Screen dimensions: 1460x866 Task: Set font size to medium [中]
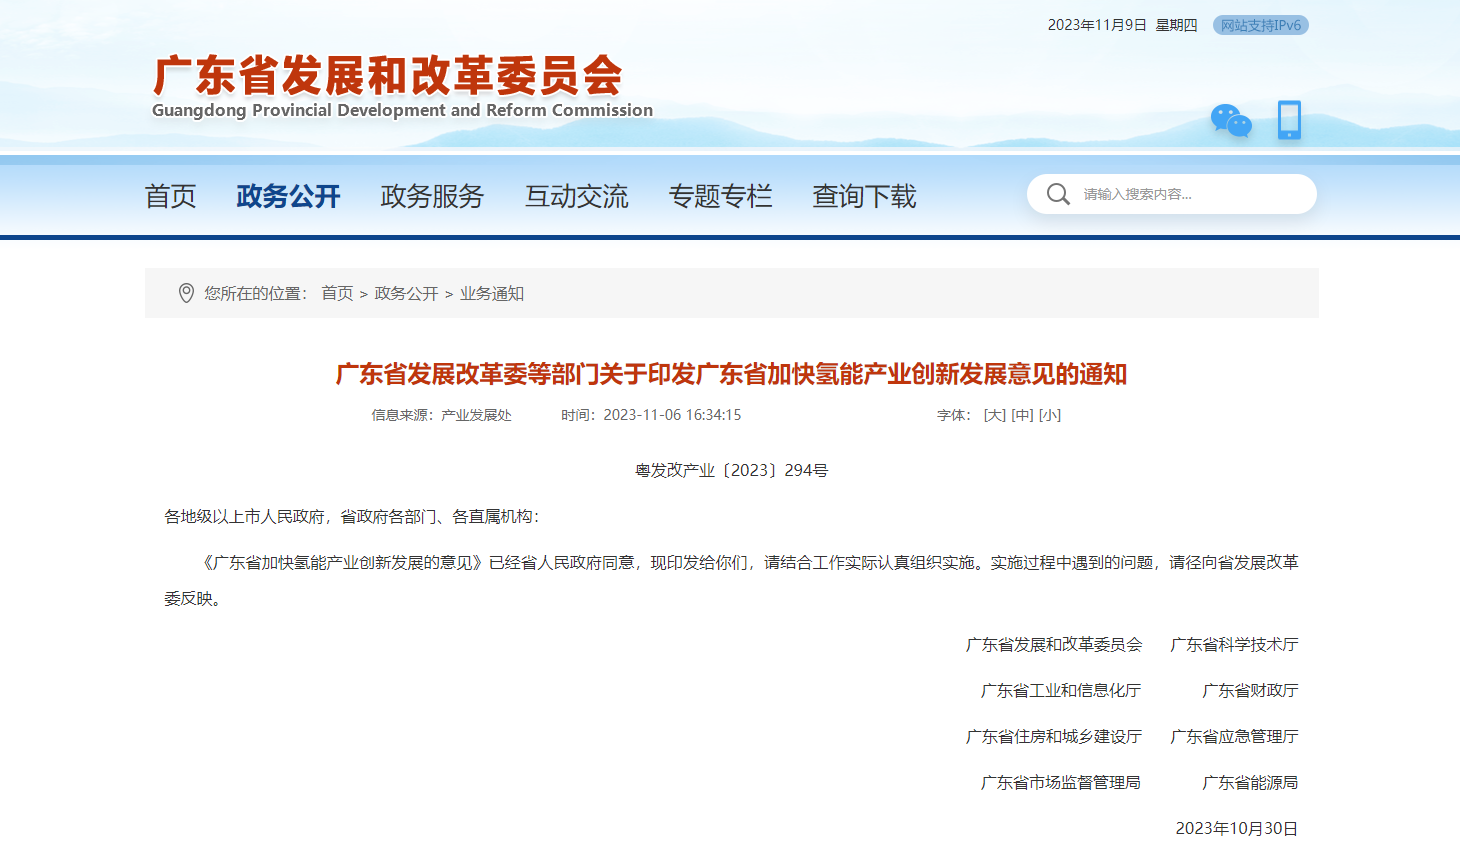click(1022, 415)
